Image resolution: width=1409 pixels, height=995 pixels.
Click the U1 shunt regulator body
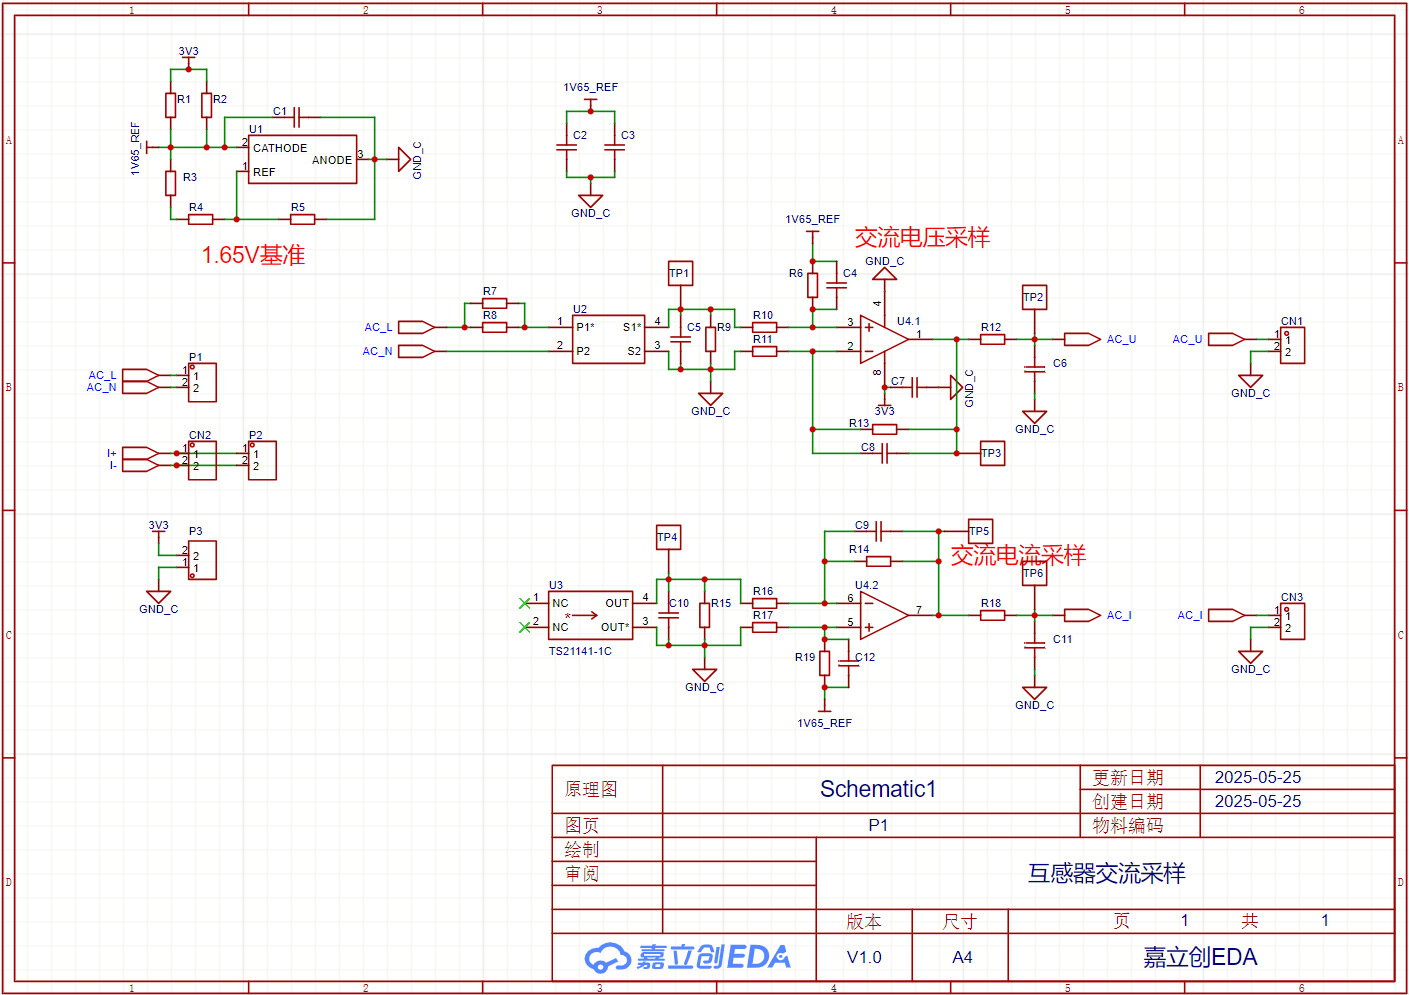(x=303, y=160)
